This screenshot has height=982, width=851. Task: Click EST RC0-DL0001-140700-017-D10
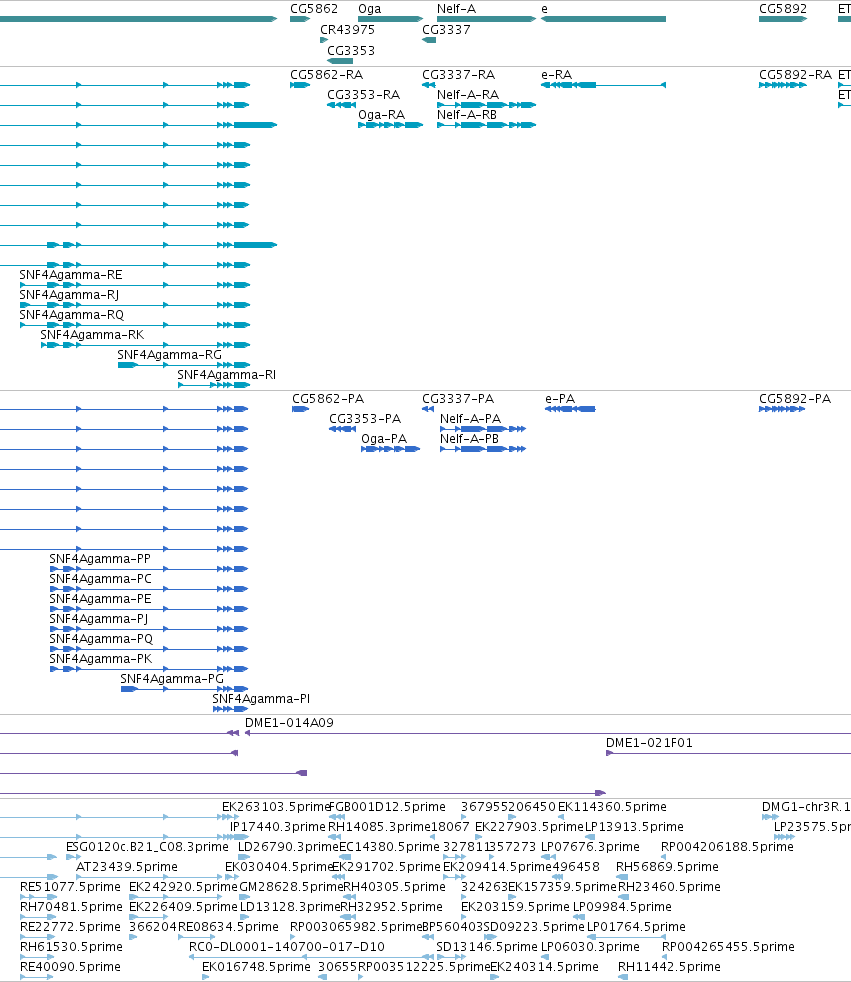[x=286, y=947]
